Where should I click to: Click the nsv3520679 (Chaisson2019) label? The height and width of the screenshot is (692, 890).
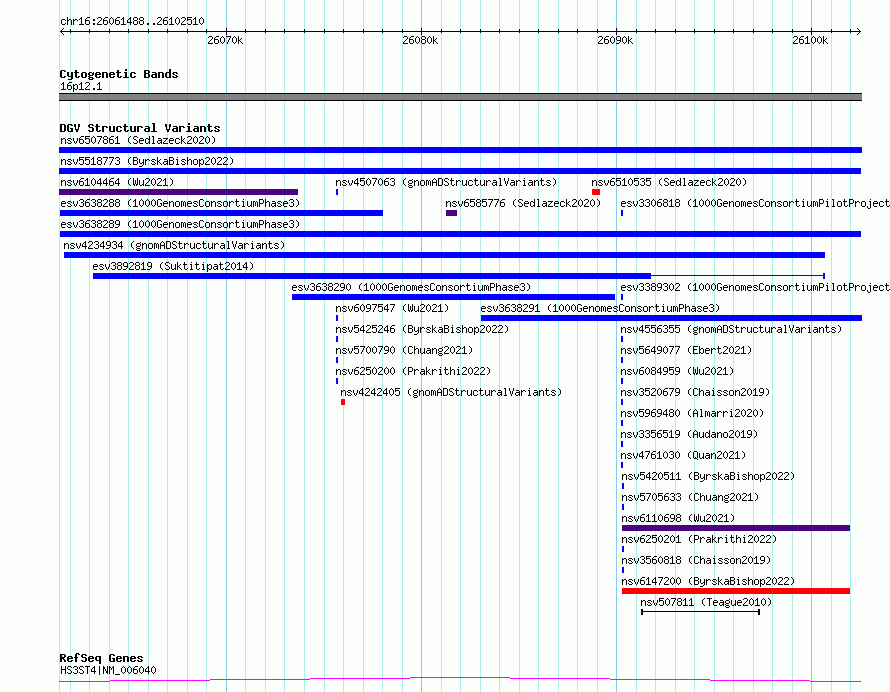(x=695, y=392)
